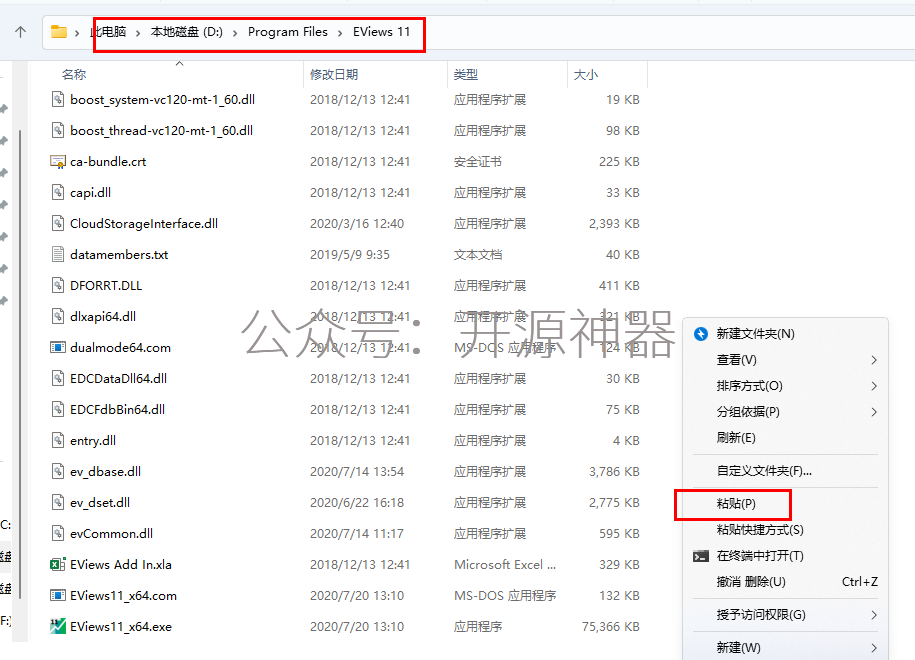Select the file name EViews Add In.xla

[121, 564]
